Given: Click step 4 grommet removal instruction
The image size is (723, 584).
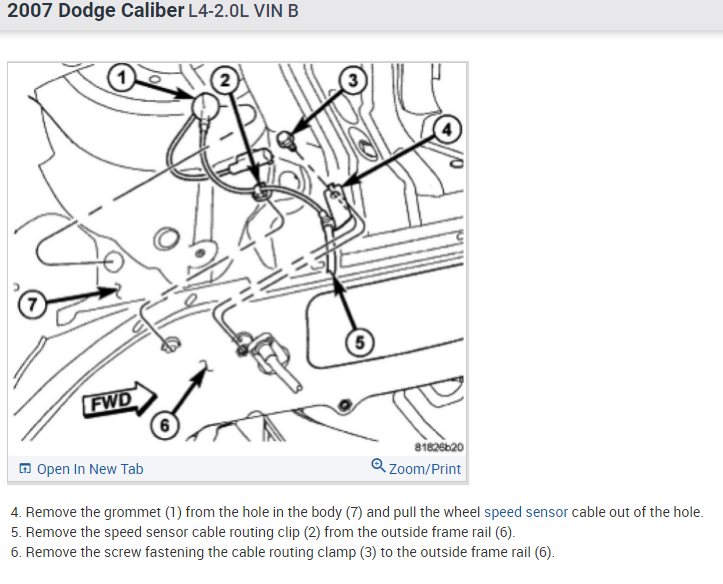Looking at the screenshot, I should click(357, 512).
